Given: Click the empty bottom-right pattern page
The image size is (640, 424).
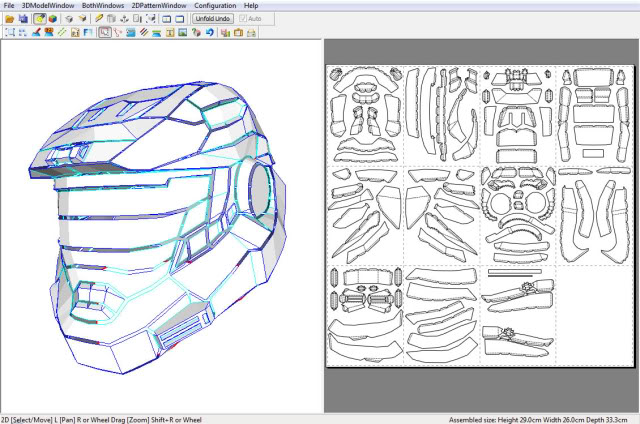Looking at the screenshot, I should pos(595,314).
